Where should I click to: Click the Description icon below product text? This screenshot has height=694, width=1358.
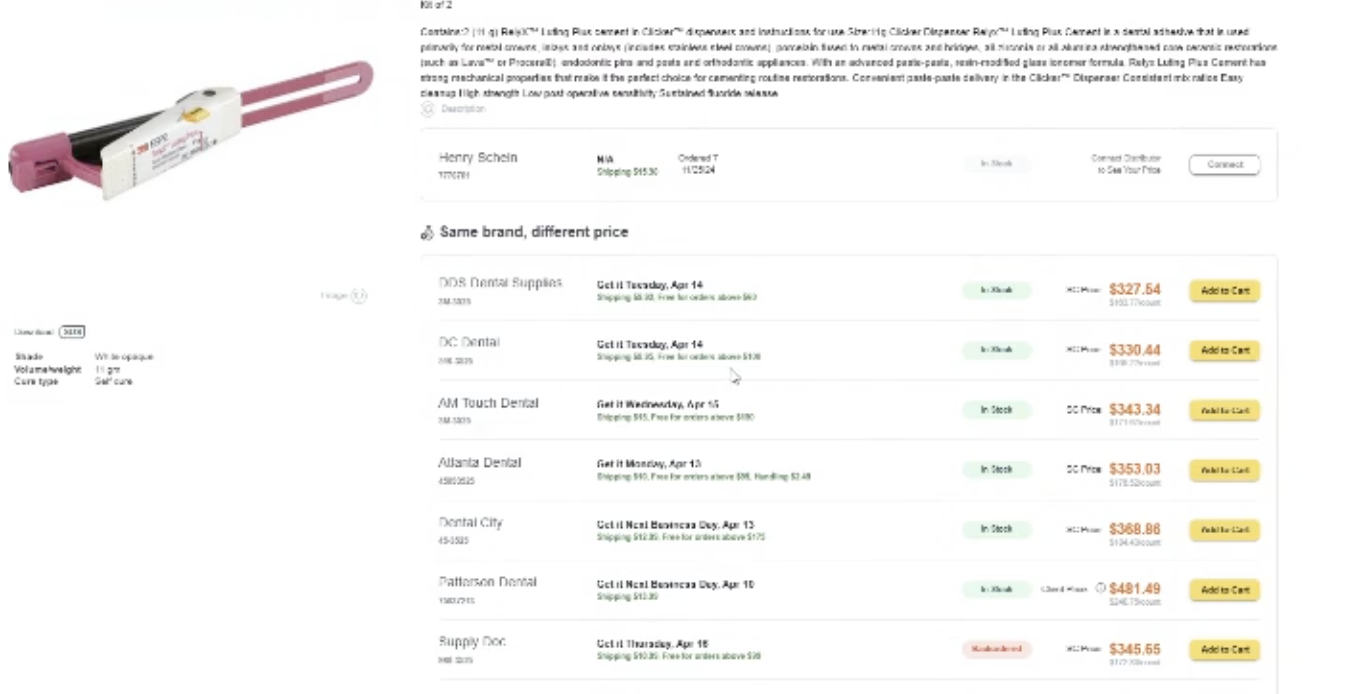coord(427,108)
